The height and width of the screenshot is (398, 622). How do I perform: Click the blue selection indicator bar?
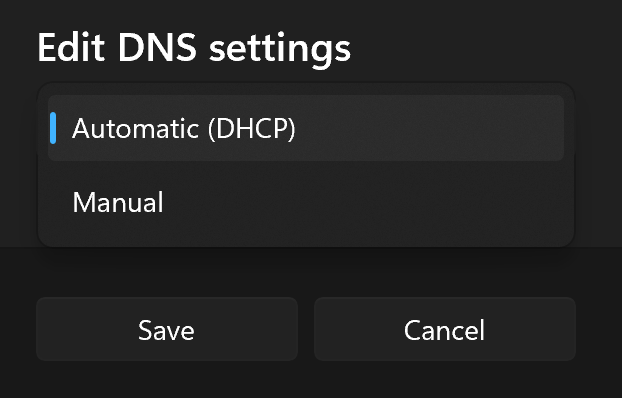click(53, 128)
